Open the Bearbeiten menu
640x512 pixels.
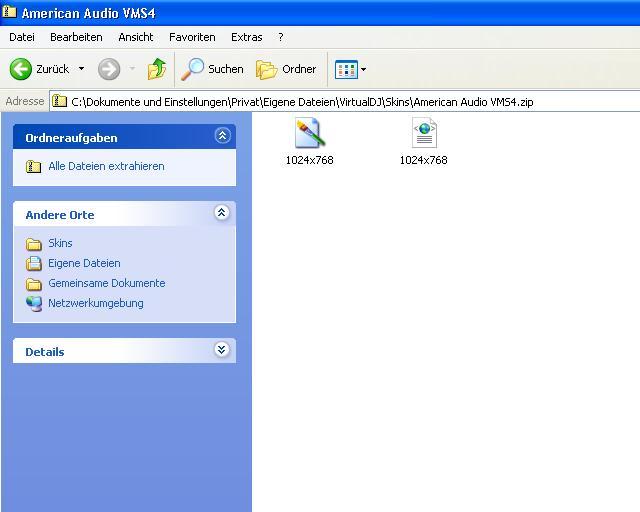76,37
